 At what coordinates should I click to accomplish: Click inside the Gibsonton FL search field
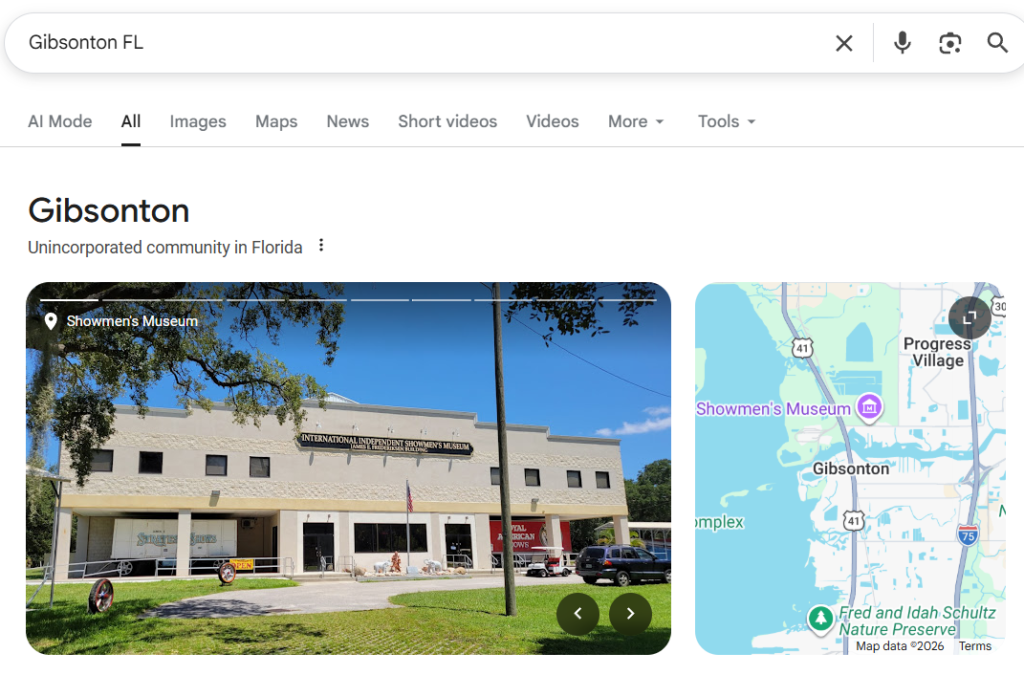418,43
